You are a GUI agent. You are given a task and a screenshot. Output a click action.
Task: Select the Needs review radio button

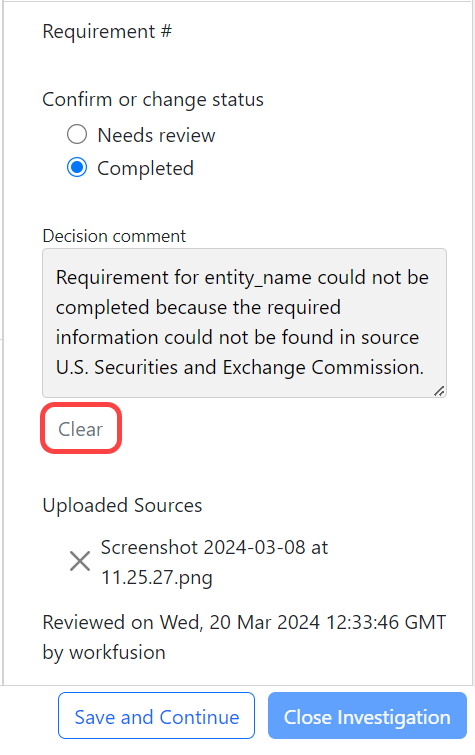coord(77,134)
